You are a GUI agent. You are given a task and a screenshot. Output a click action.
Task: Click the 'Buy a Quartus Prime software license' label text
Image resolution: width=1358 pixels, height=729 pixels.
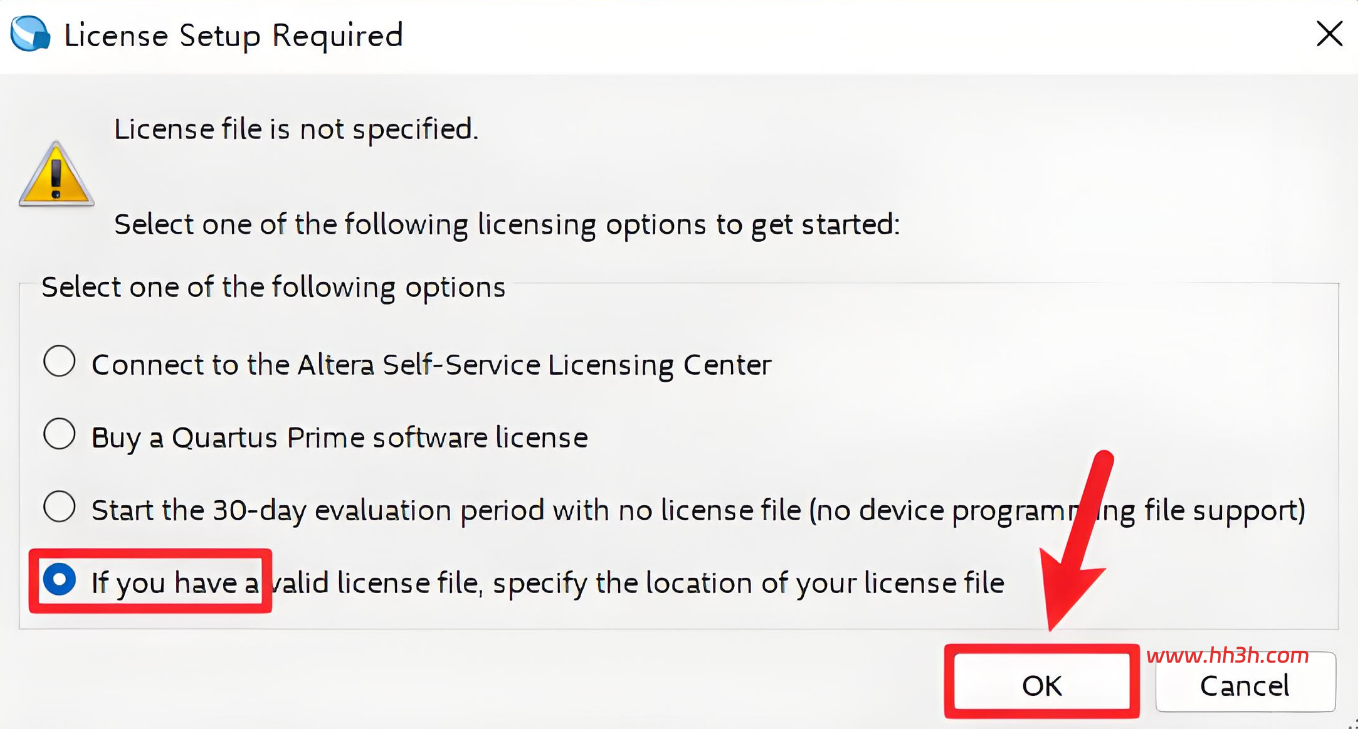(339, 438)
